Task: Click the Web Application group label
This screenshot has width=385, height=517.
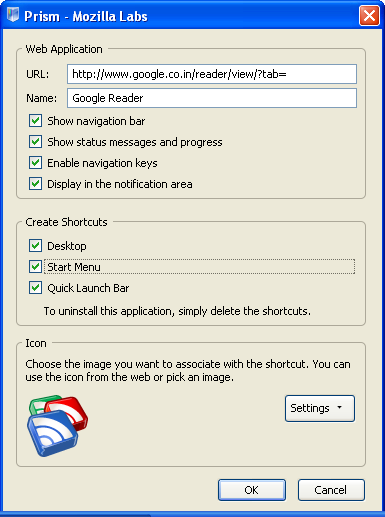Action: pos(64,49)
